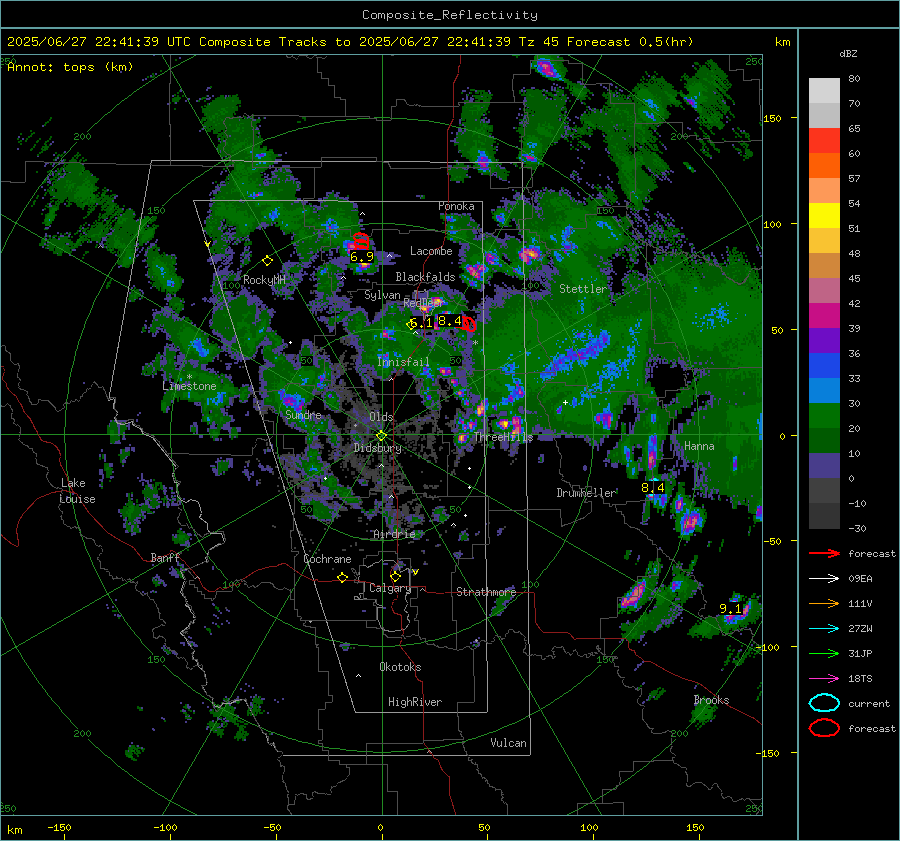Click the Cochrane town label
Viewport: 900px width, 841px height.
(327, 559)
